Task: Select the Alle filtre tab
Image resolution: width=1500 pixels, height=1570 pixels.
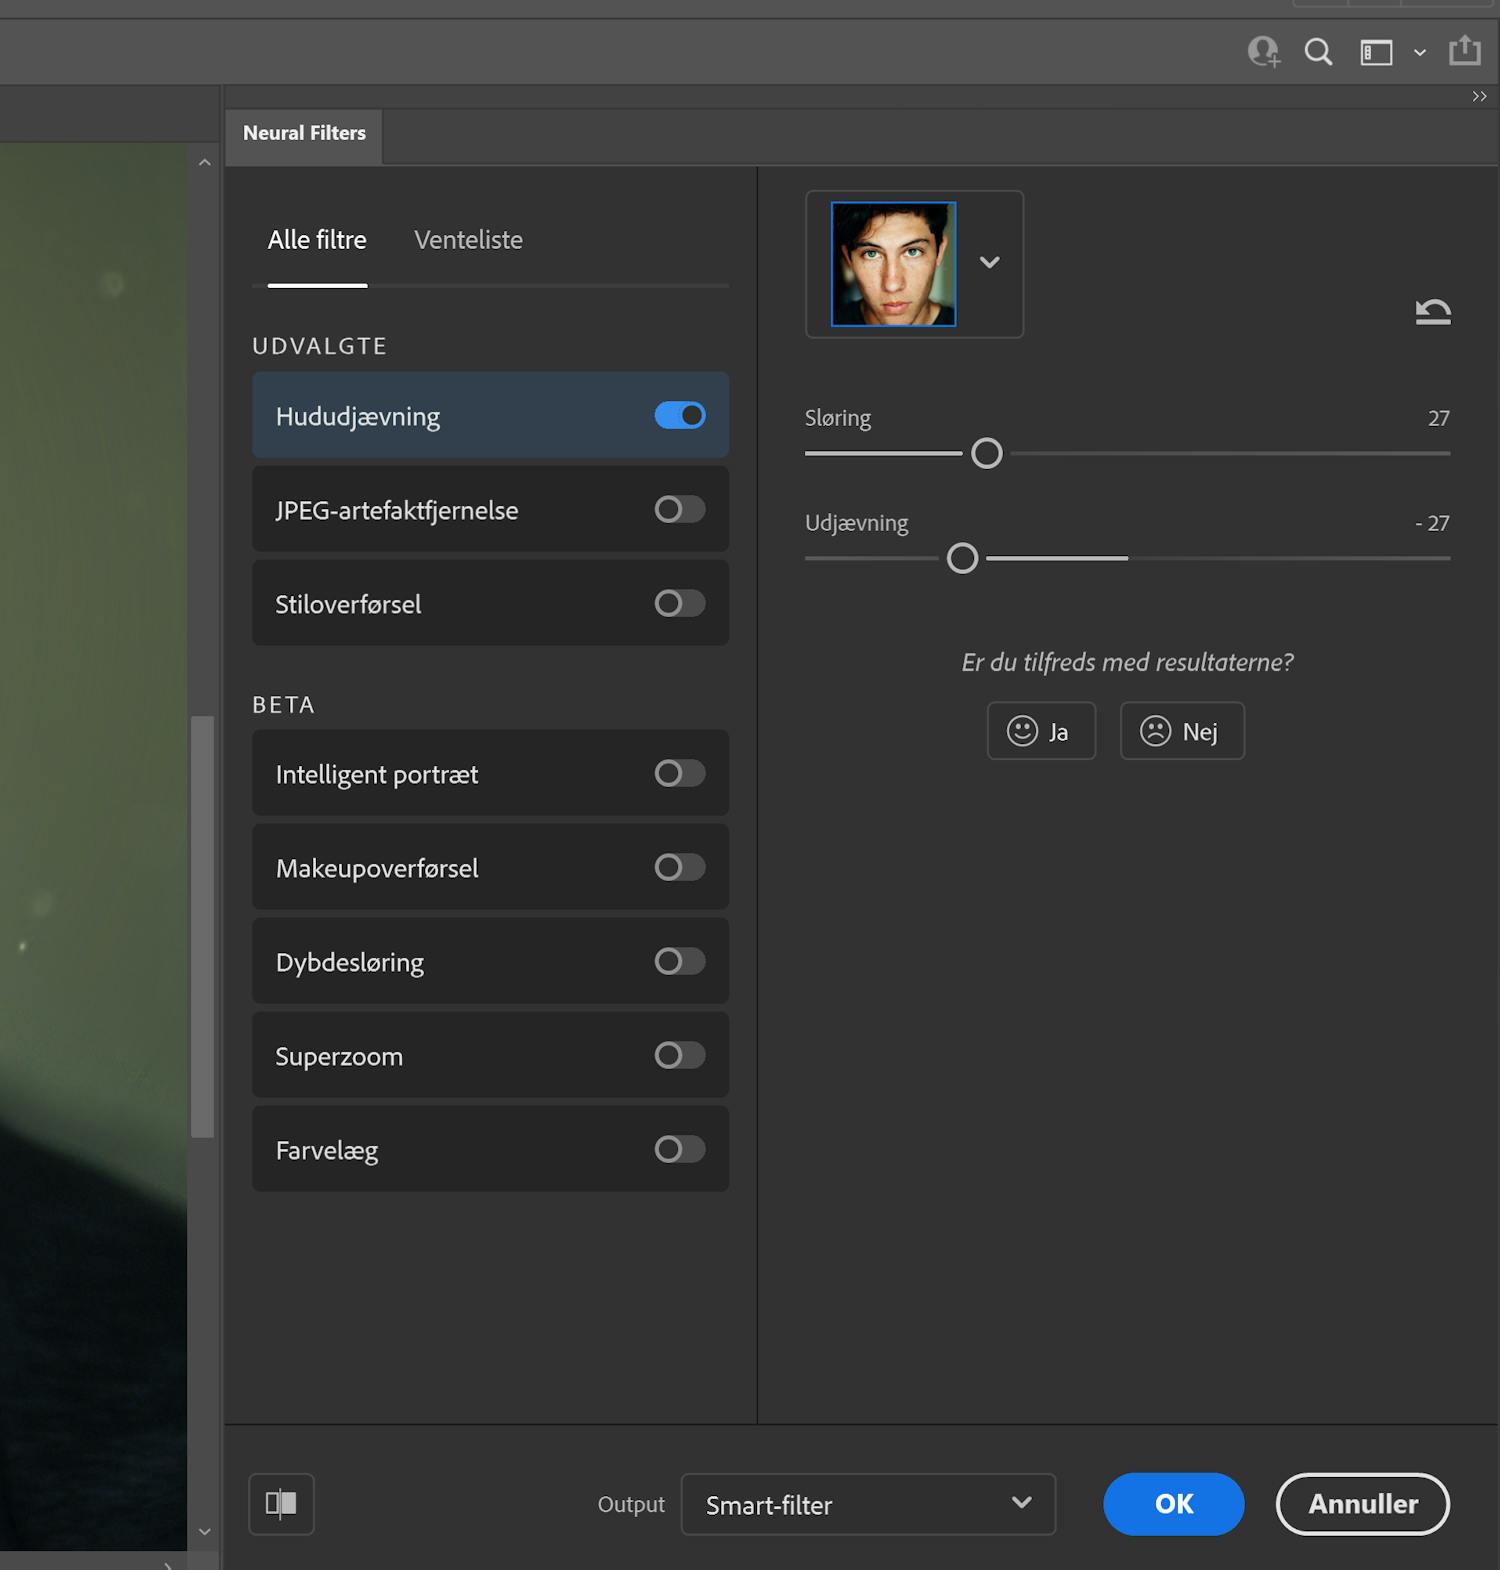Action: [x=317, y=240]
